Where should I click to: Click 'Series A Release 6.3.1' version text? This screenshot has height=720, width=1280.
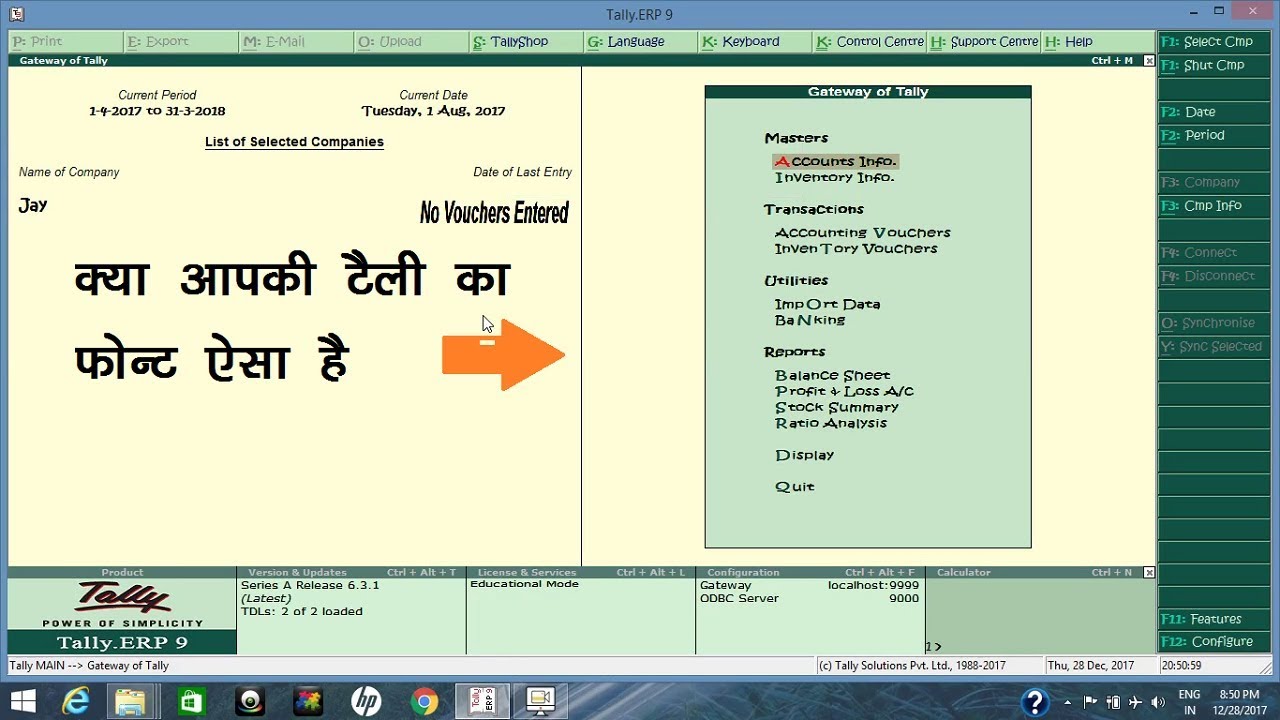point(310,585)
